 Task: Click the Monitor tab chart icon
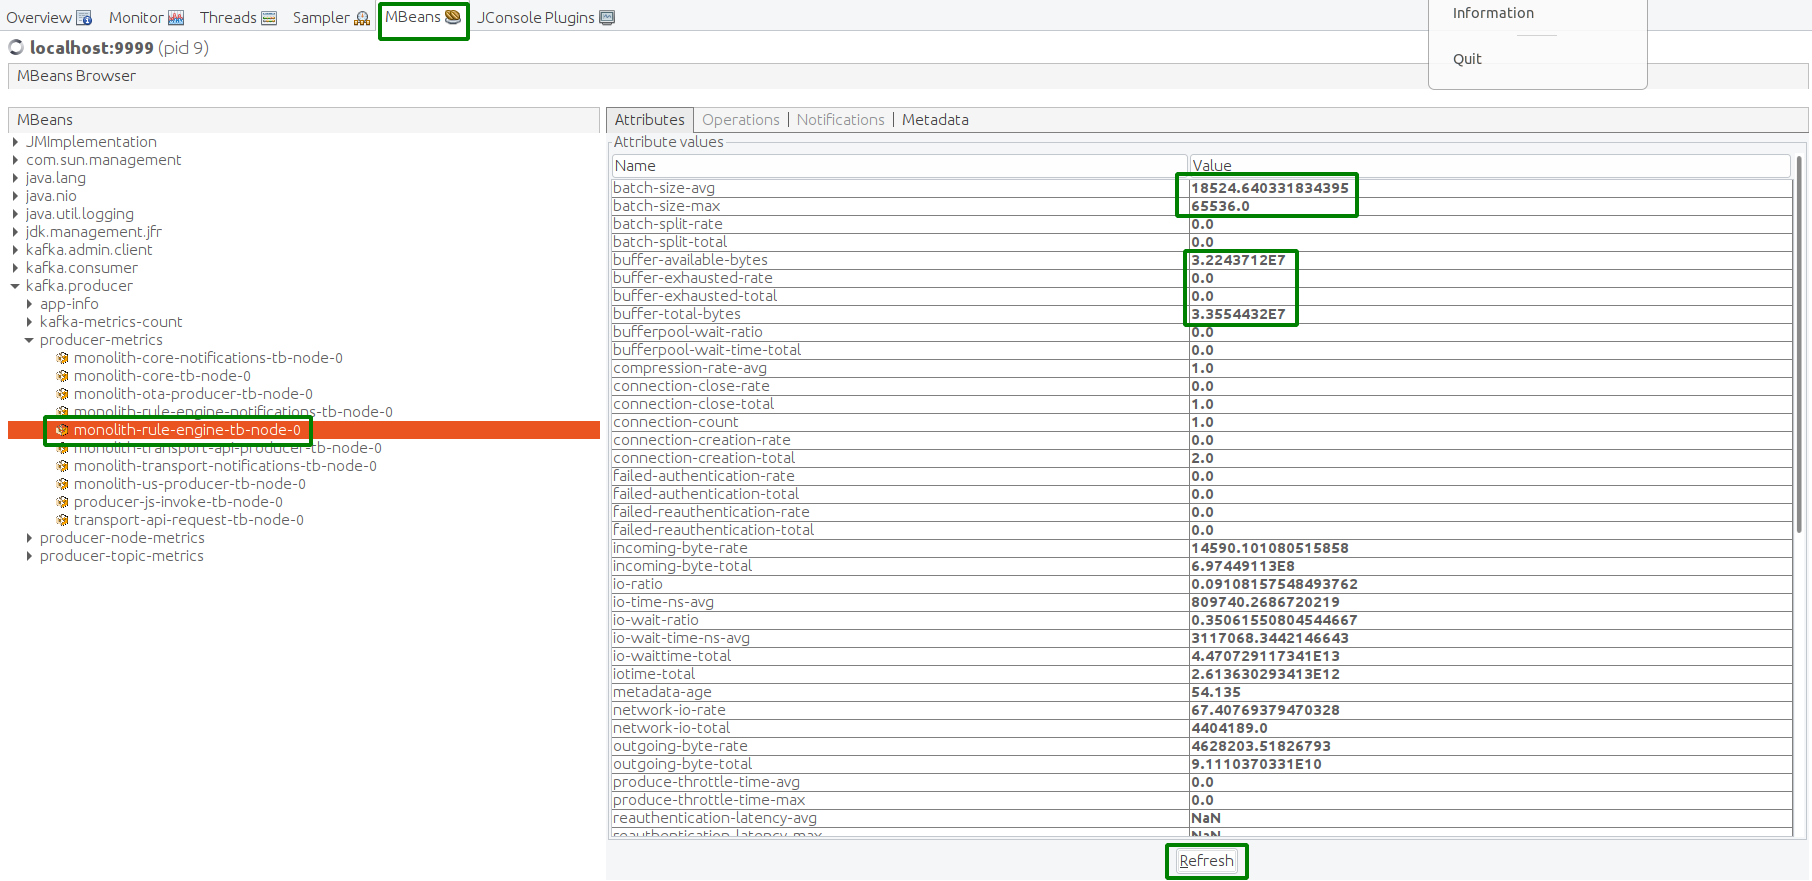[x=176, y=18]
